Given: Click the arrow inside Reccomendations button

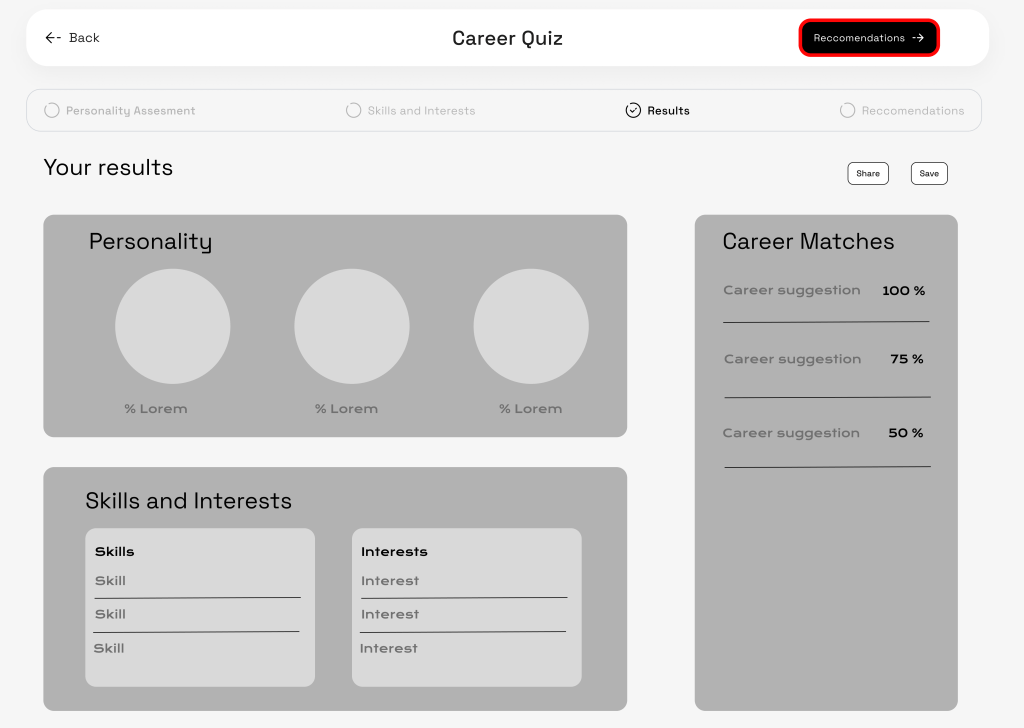Looking at the screenshot, I should click(x=918, y=38).
